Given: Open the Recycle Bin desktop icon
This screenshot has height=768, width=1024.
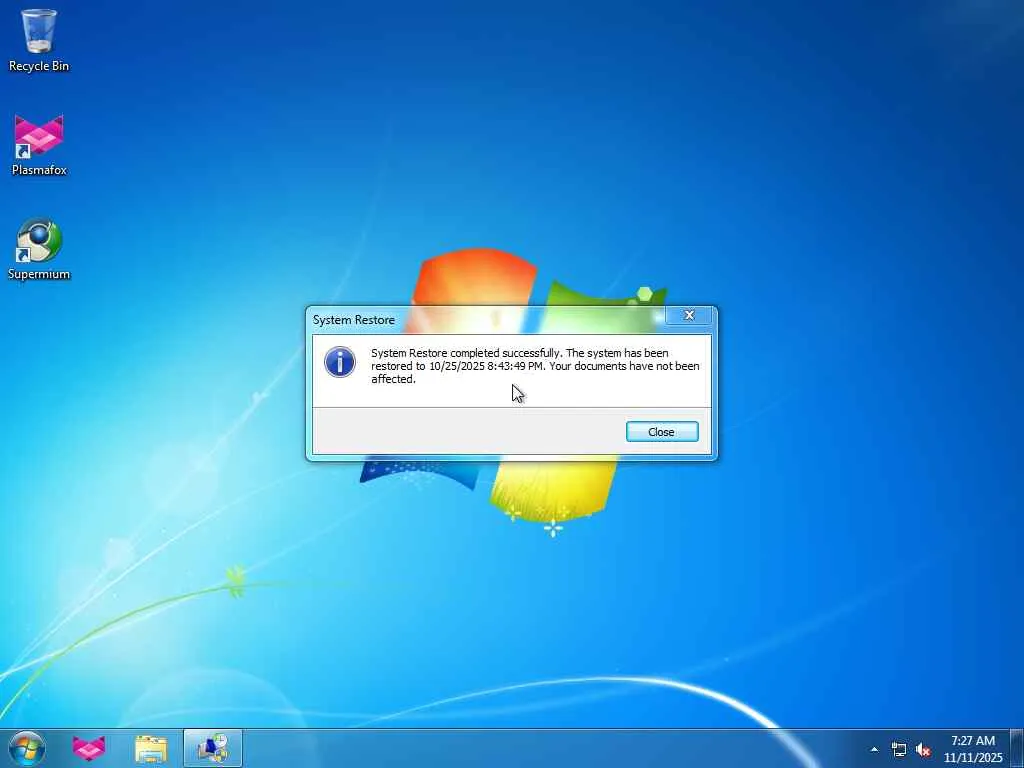Looking at the screenshot, I should pos(39,40).
